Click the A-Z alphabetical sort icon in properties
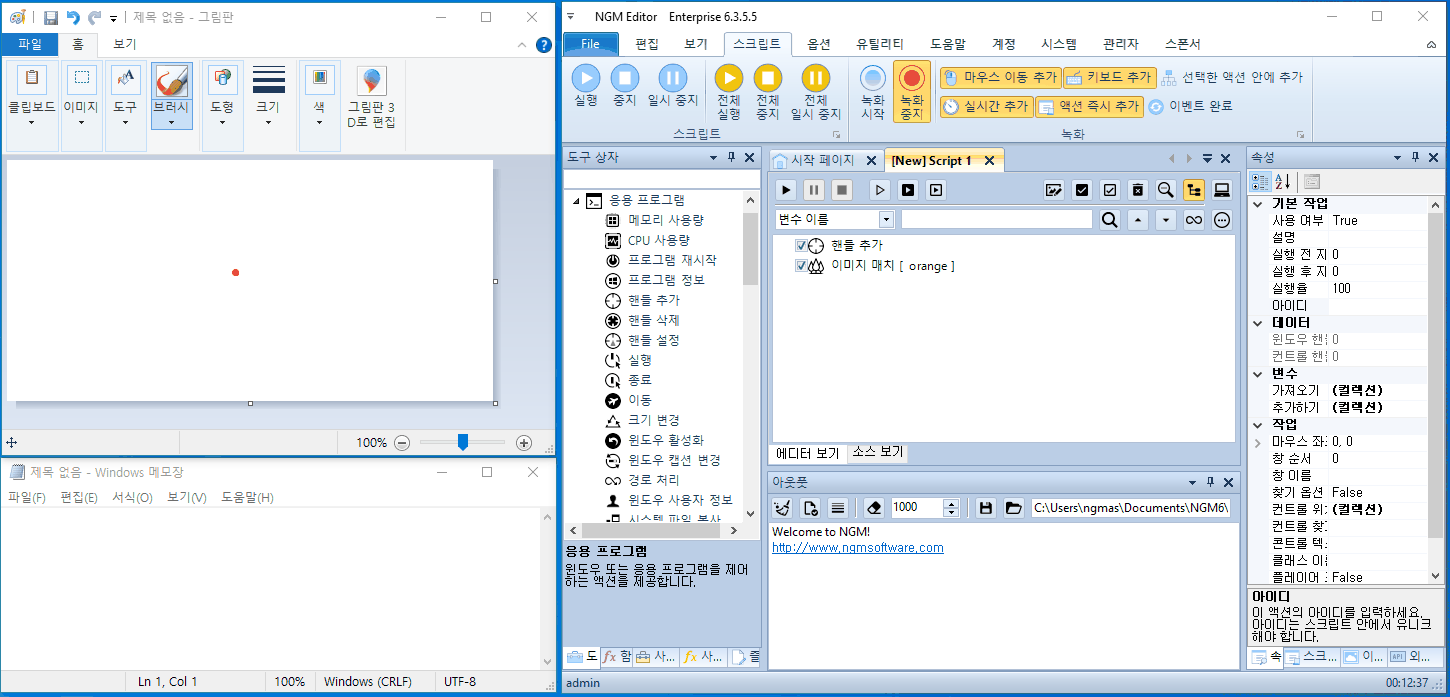 pyautogui.click(x=1282, y=181)
